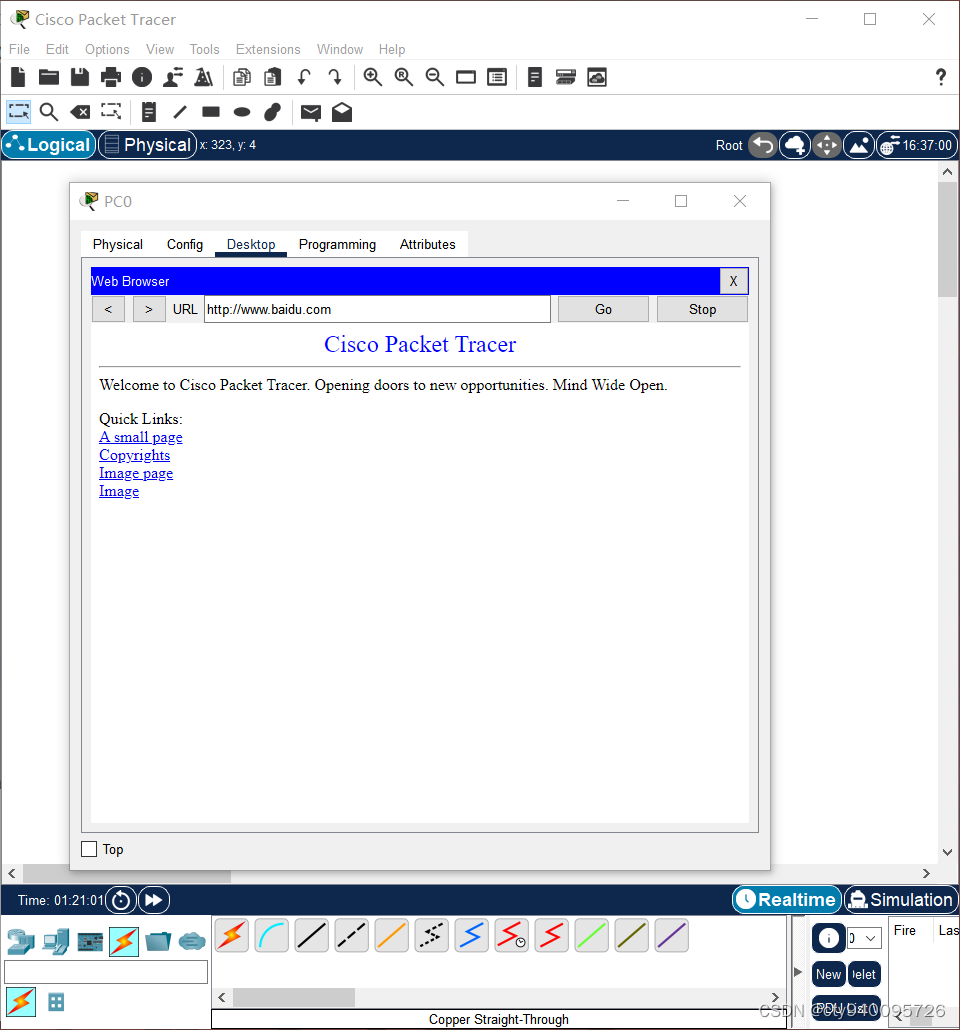The image size is (960, 1030).
Task: Click the browser back '<' button
Action: pos(108,309)
